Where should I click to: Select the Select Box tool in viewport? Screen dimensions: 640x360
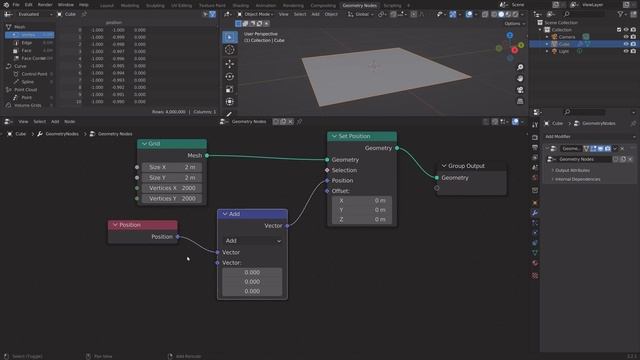tap(230, 37)
